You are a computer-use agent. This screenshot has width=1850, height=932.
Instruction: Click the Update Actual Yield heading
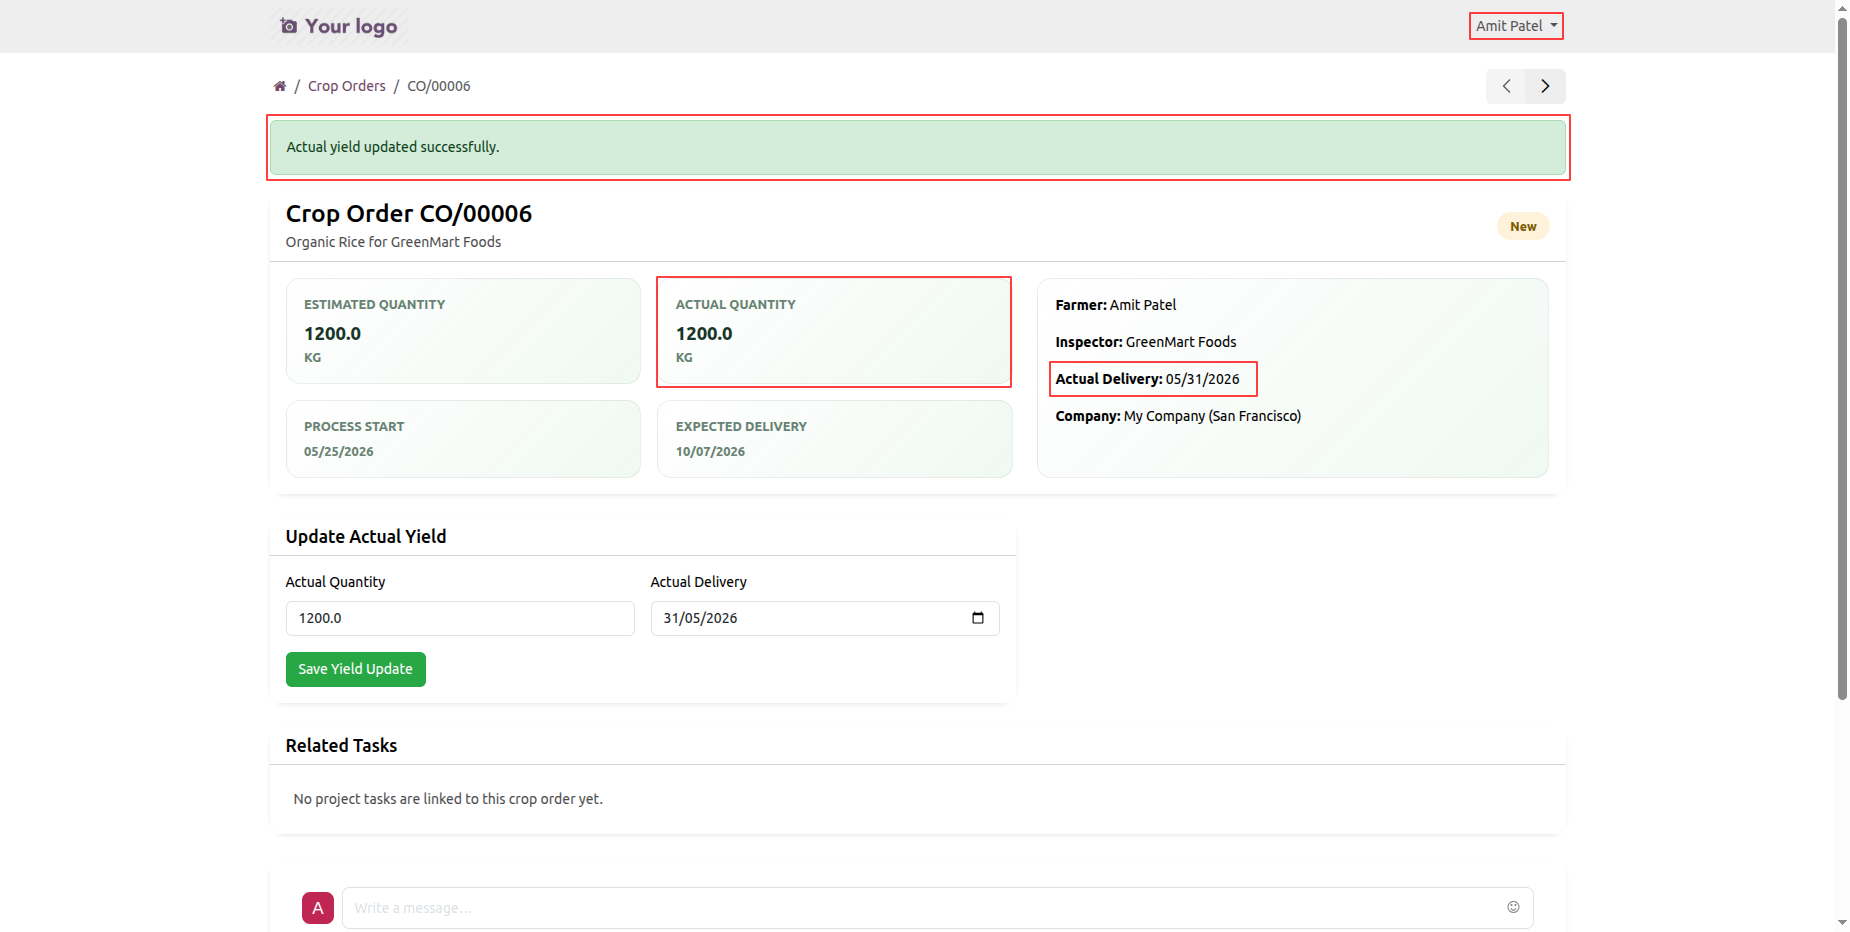tap(366, 537)
